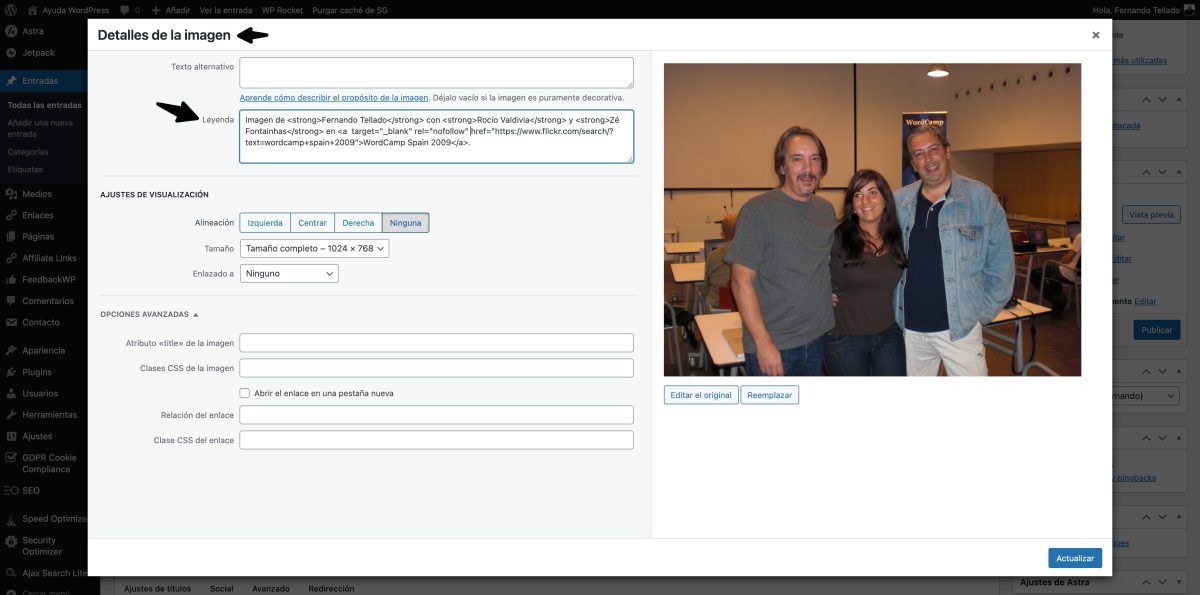1200x595 pixels.
Task: Open Todas las entradas submenu item
Action: coord(44,105)
